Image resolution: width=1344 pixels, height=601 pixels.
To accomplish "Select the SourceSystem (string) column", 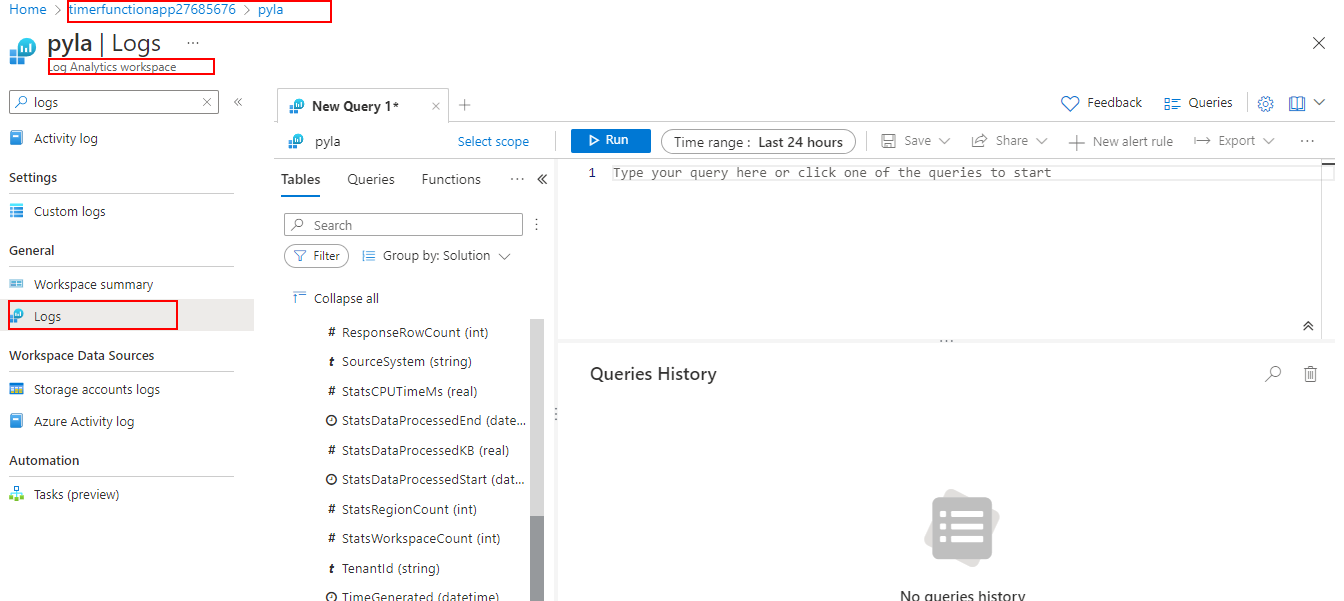I will pyautogui.click(x=399, y=362).
